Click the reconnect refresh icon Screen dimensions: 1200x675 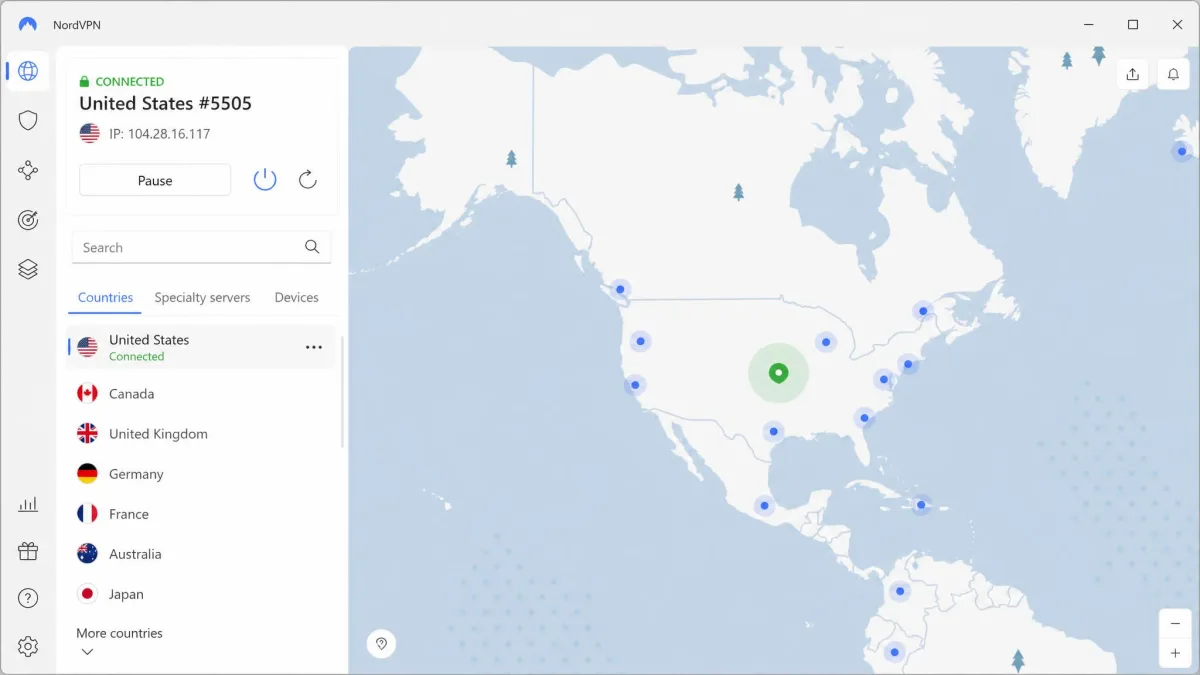pyautogui.click(x=308, y=180)
